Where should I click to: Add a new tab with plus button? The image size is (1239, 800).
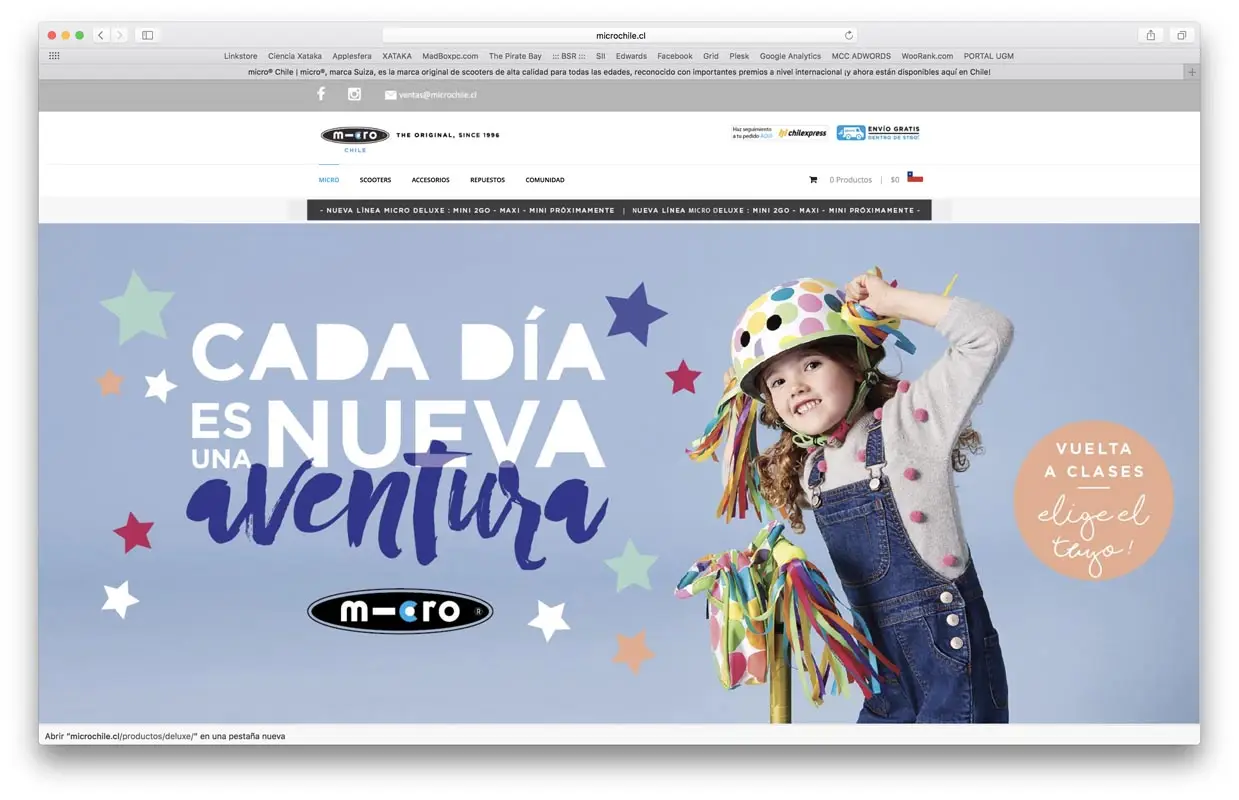(1191, 72)
